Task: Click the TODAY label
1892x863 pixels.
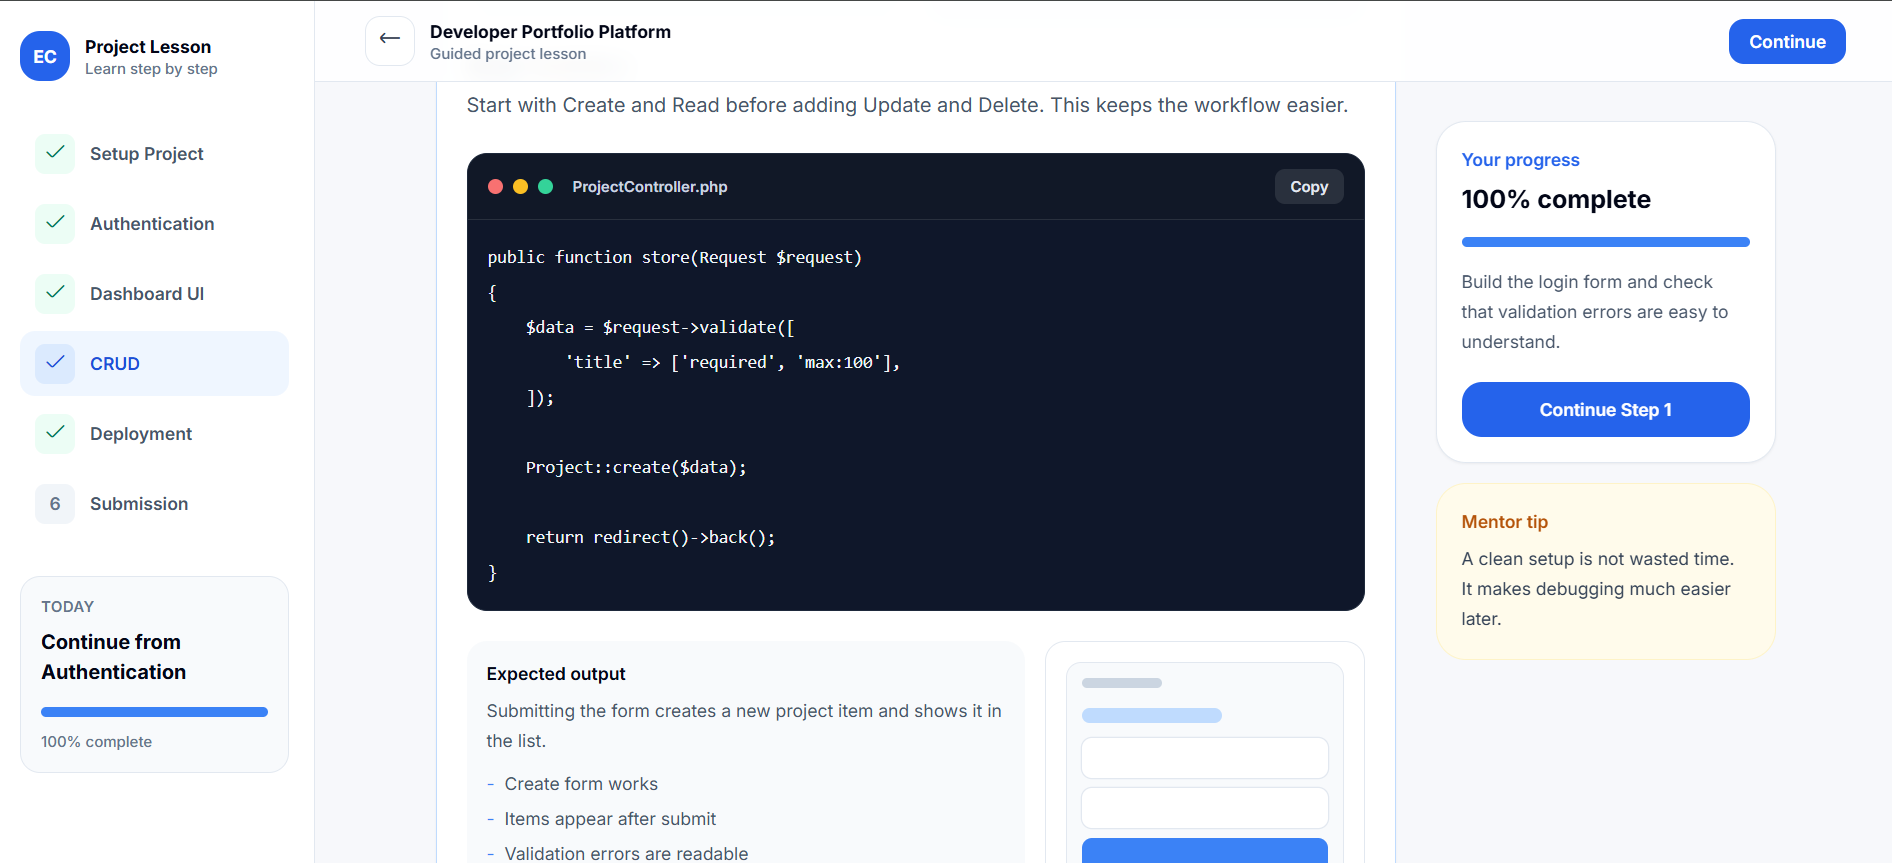Action: click(x=67, y=607)
